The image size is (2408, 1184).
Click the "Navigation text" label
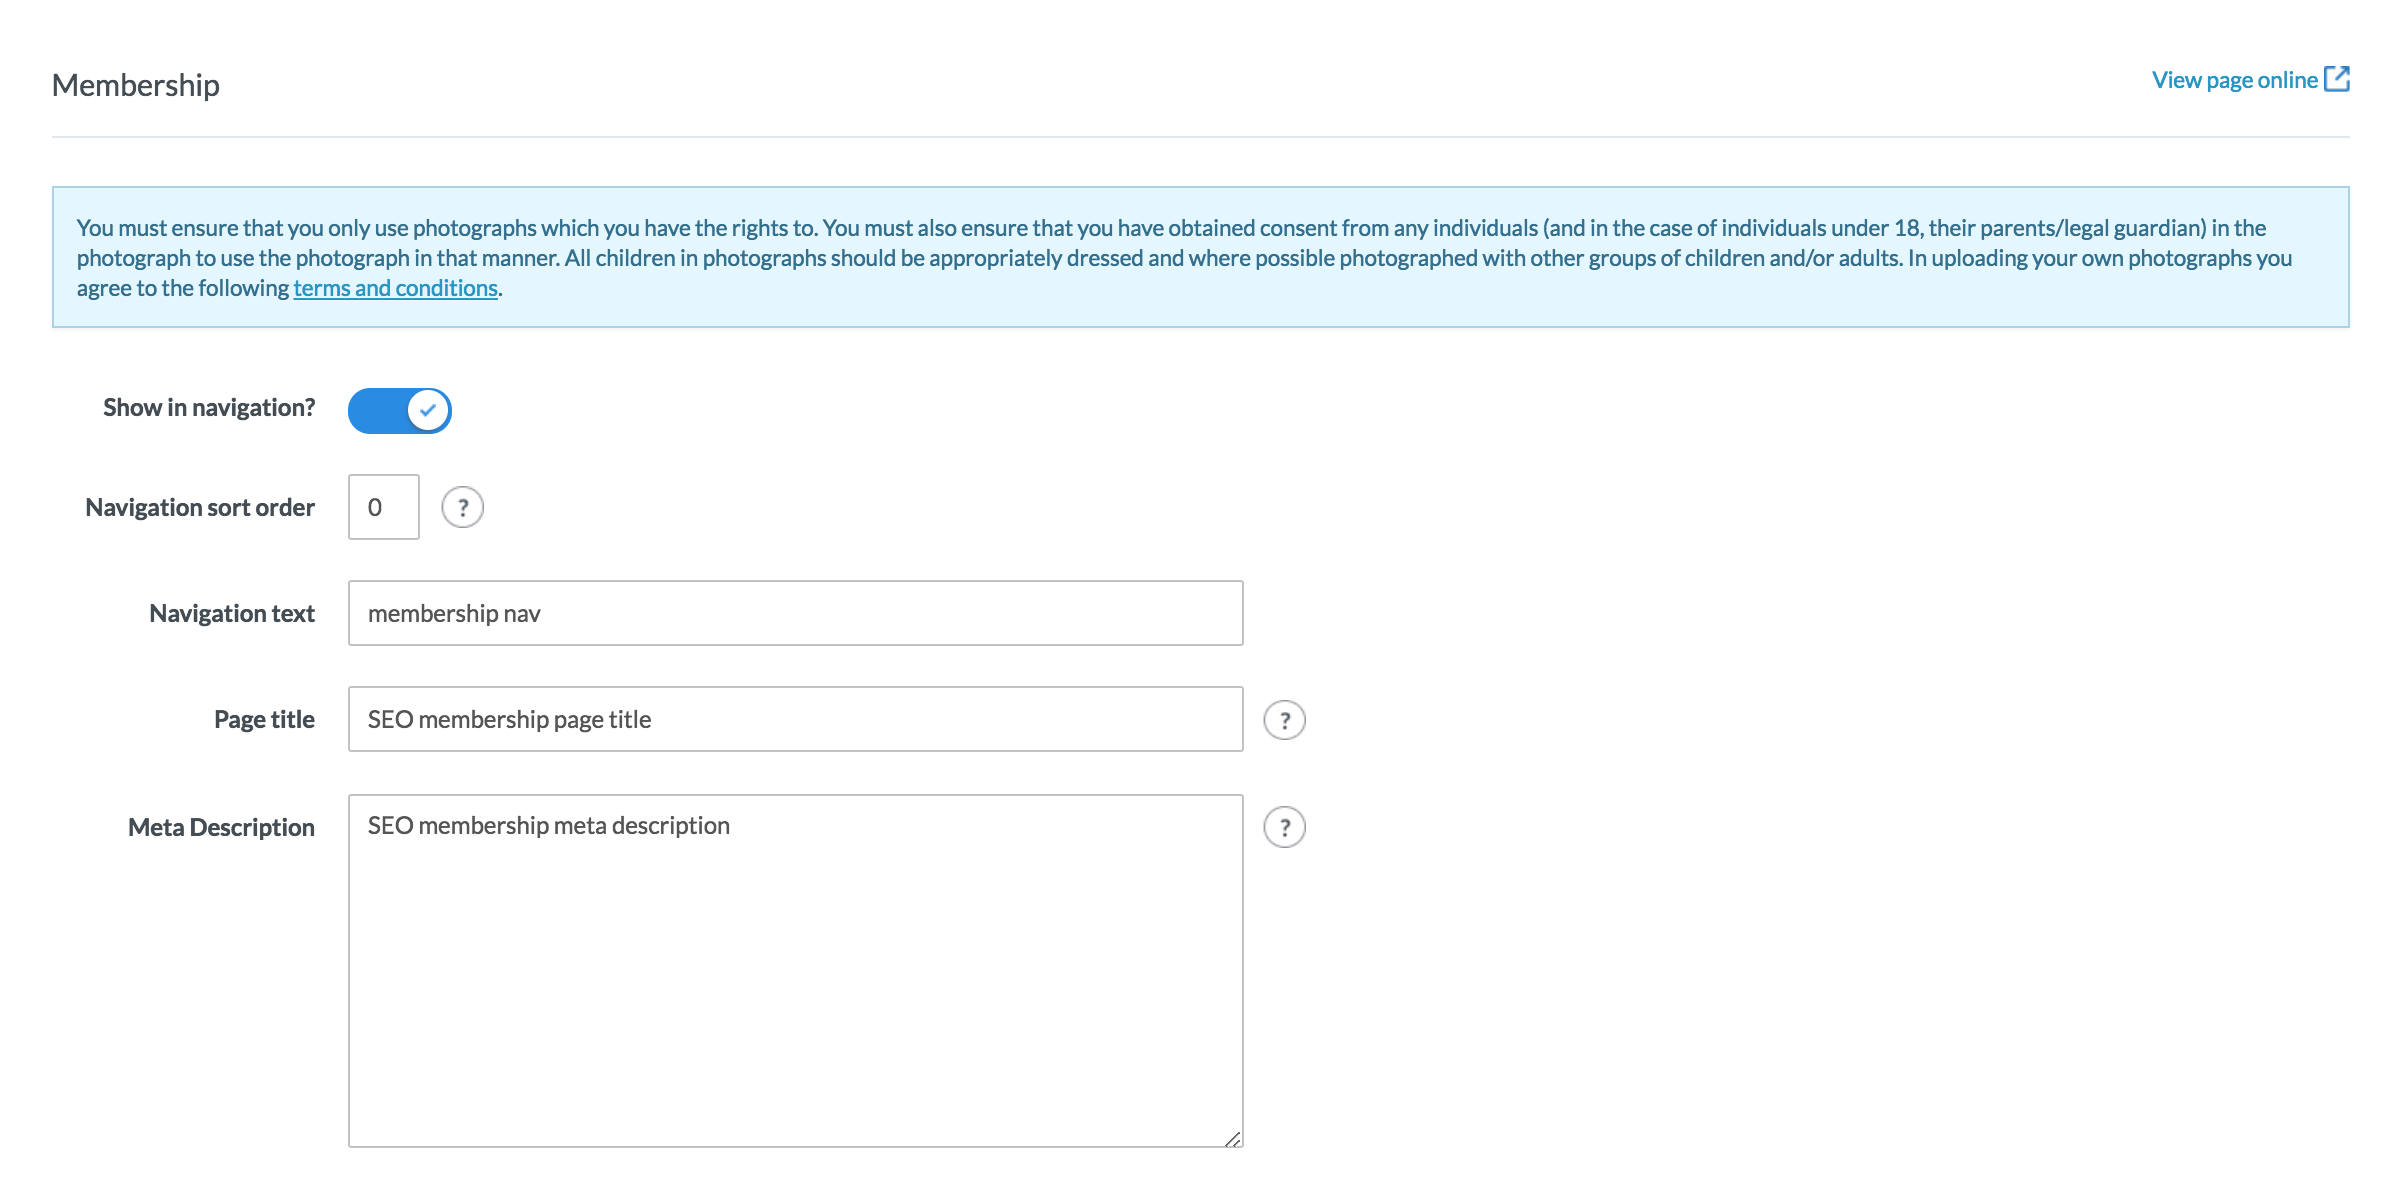[x=232, y=614]
